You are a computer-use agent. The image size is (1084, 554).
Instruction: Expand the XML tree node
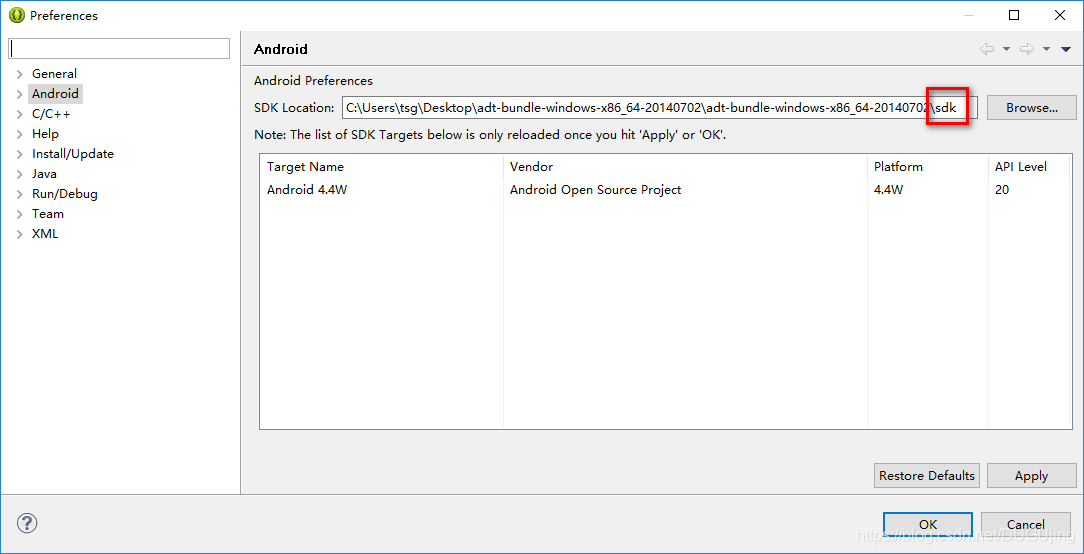pos(19,234)
